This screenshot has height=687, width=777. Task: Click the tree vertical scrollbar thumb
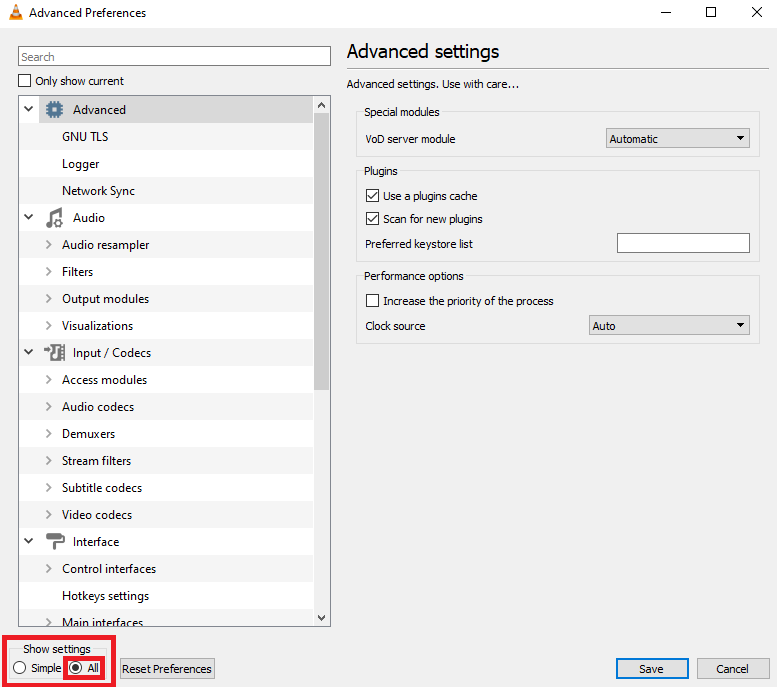click(321, 251)
